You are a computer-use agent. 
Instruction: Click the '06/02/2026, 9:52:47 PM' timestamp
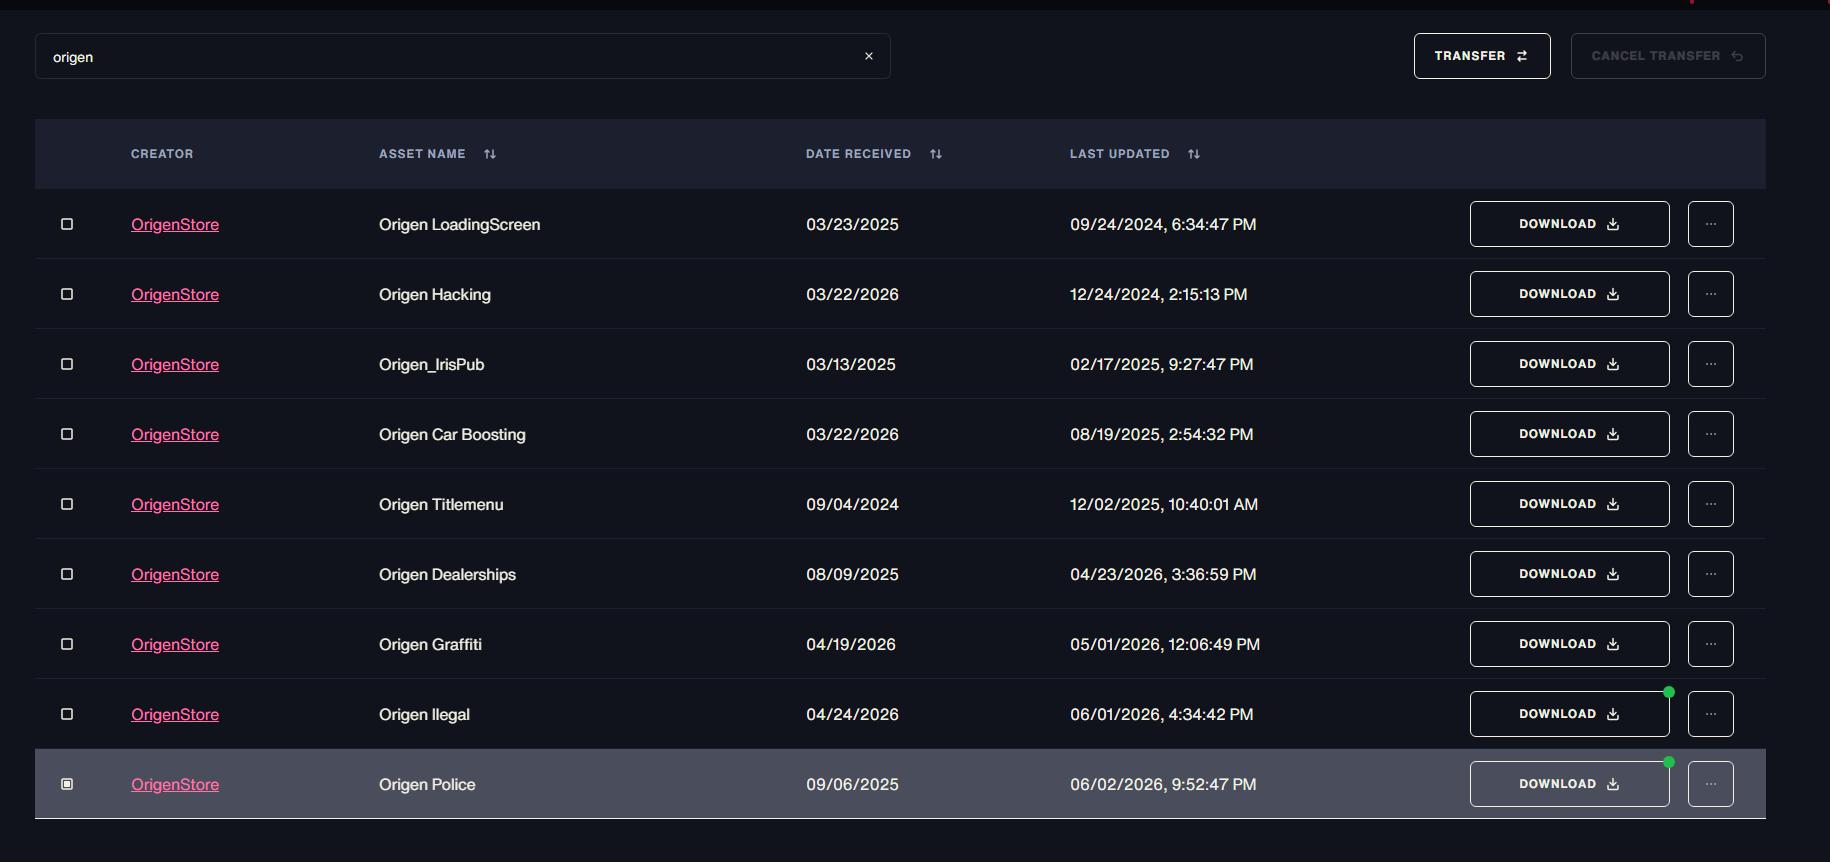pos(1163,785)
